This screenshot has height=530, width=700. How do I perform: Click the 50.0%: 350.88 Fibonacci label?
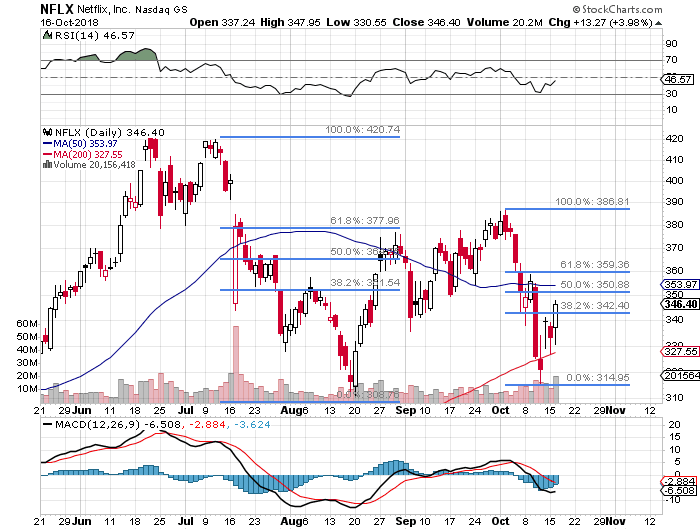pos(595,284)
